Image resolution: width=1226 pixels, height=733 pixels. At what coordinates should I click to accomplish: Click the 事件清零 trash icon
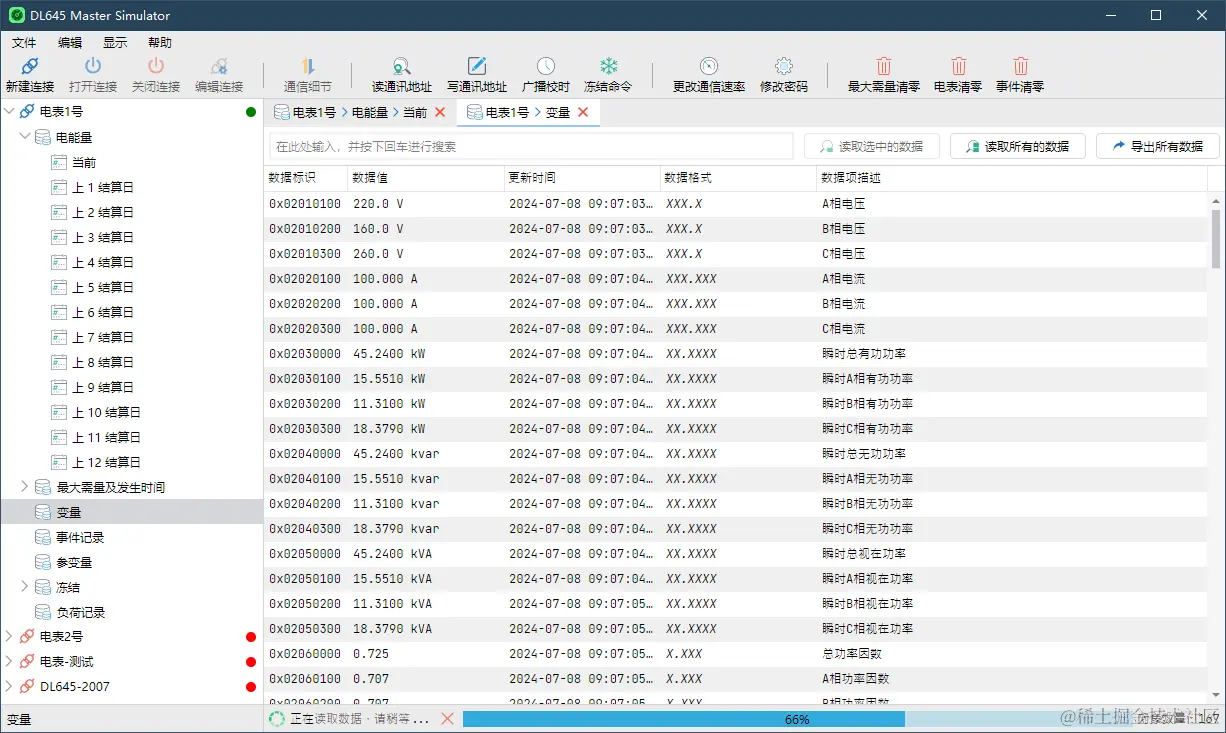(1020, 66)
